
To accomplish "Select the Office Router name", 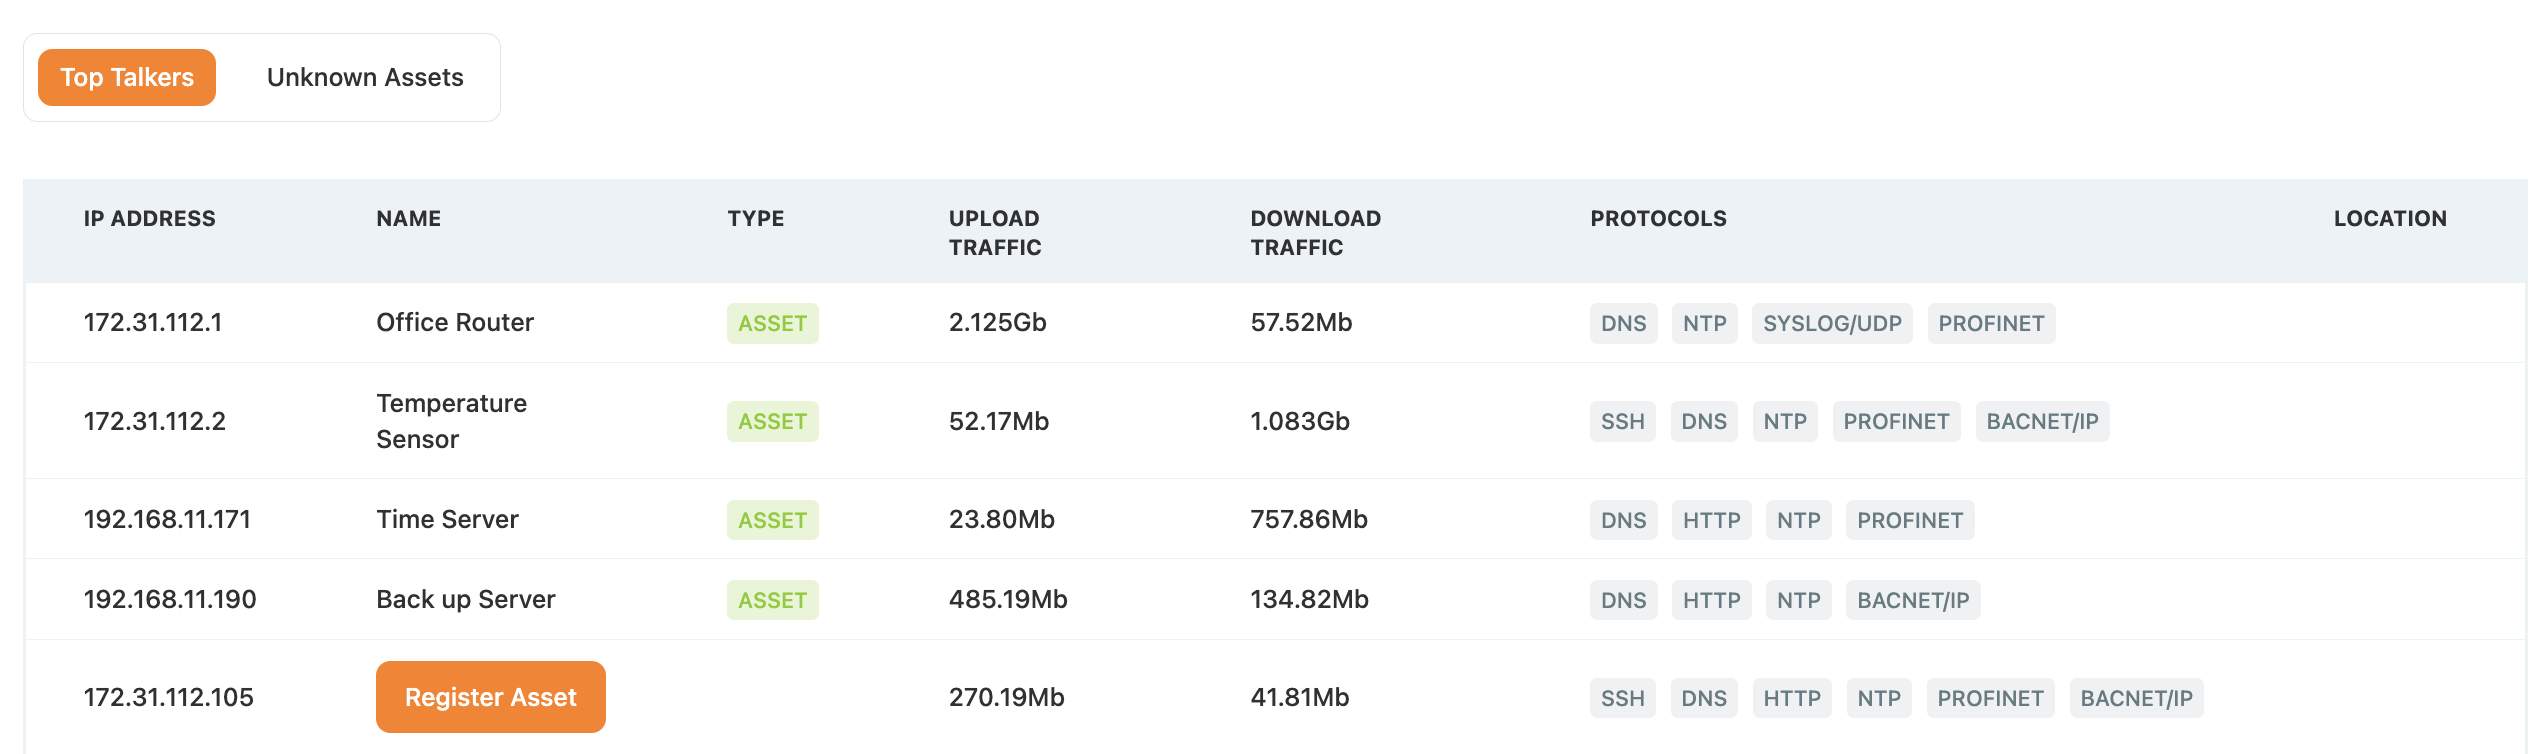I will coord(455,323).
